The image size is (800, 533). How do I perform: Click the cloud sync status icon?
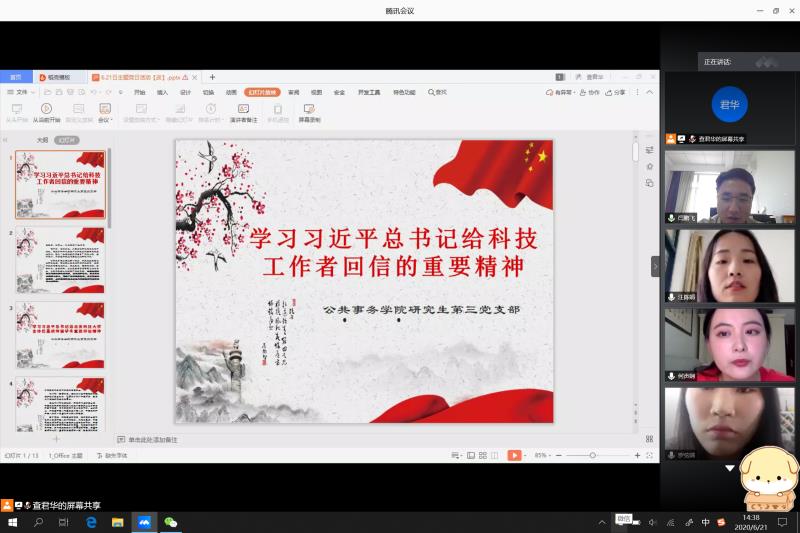click(549, 92)
